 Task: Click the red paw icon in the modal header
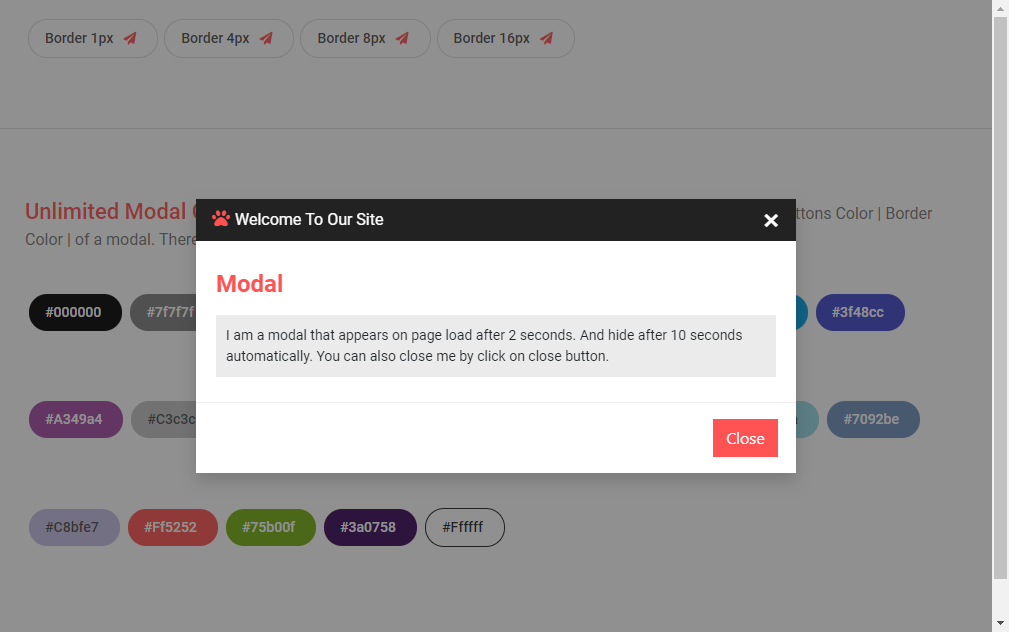click(x=219, y=219)
